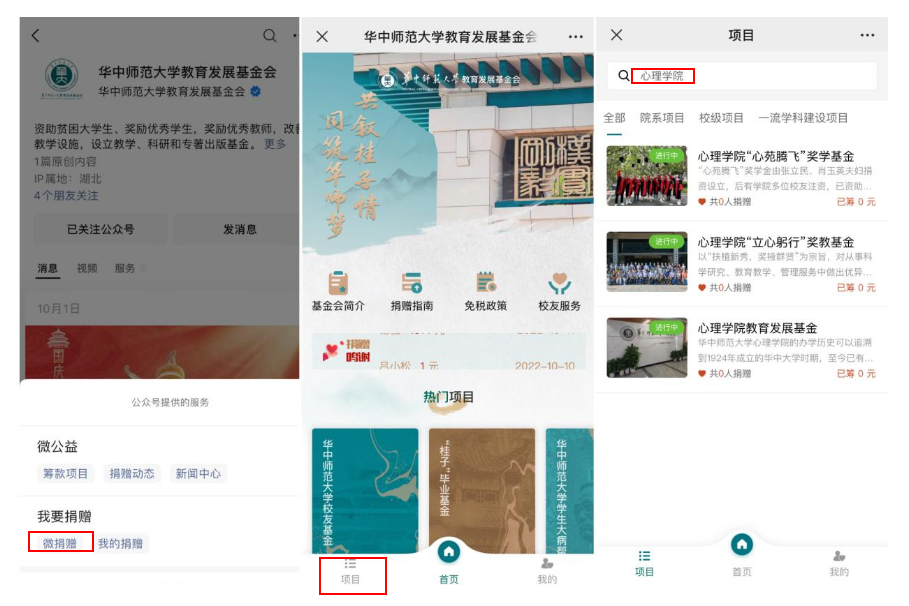This screenshot has width=909, height=606.
Task: Select the 校级项目 tab
Action: [721, 118]
